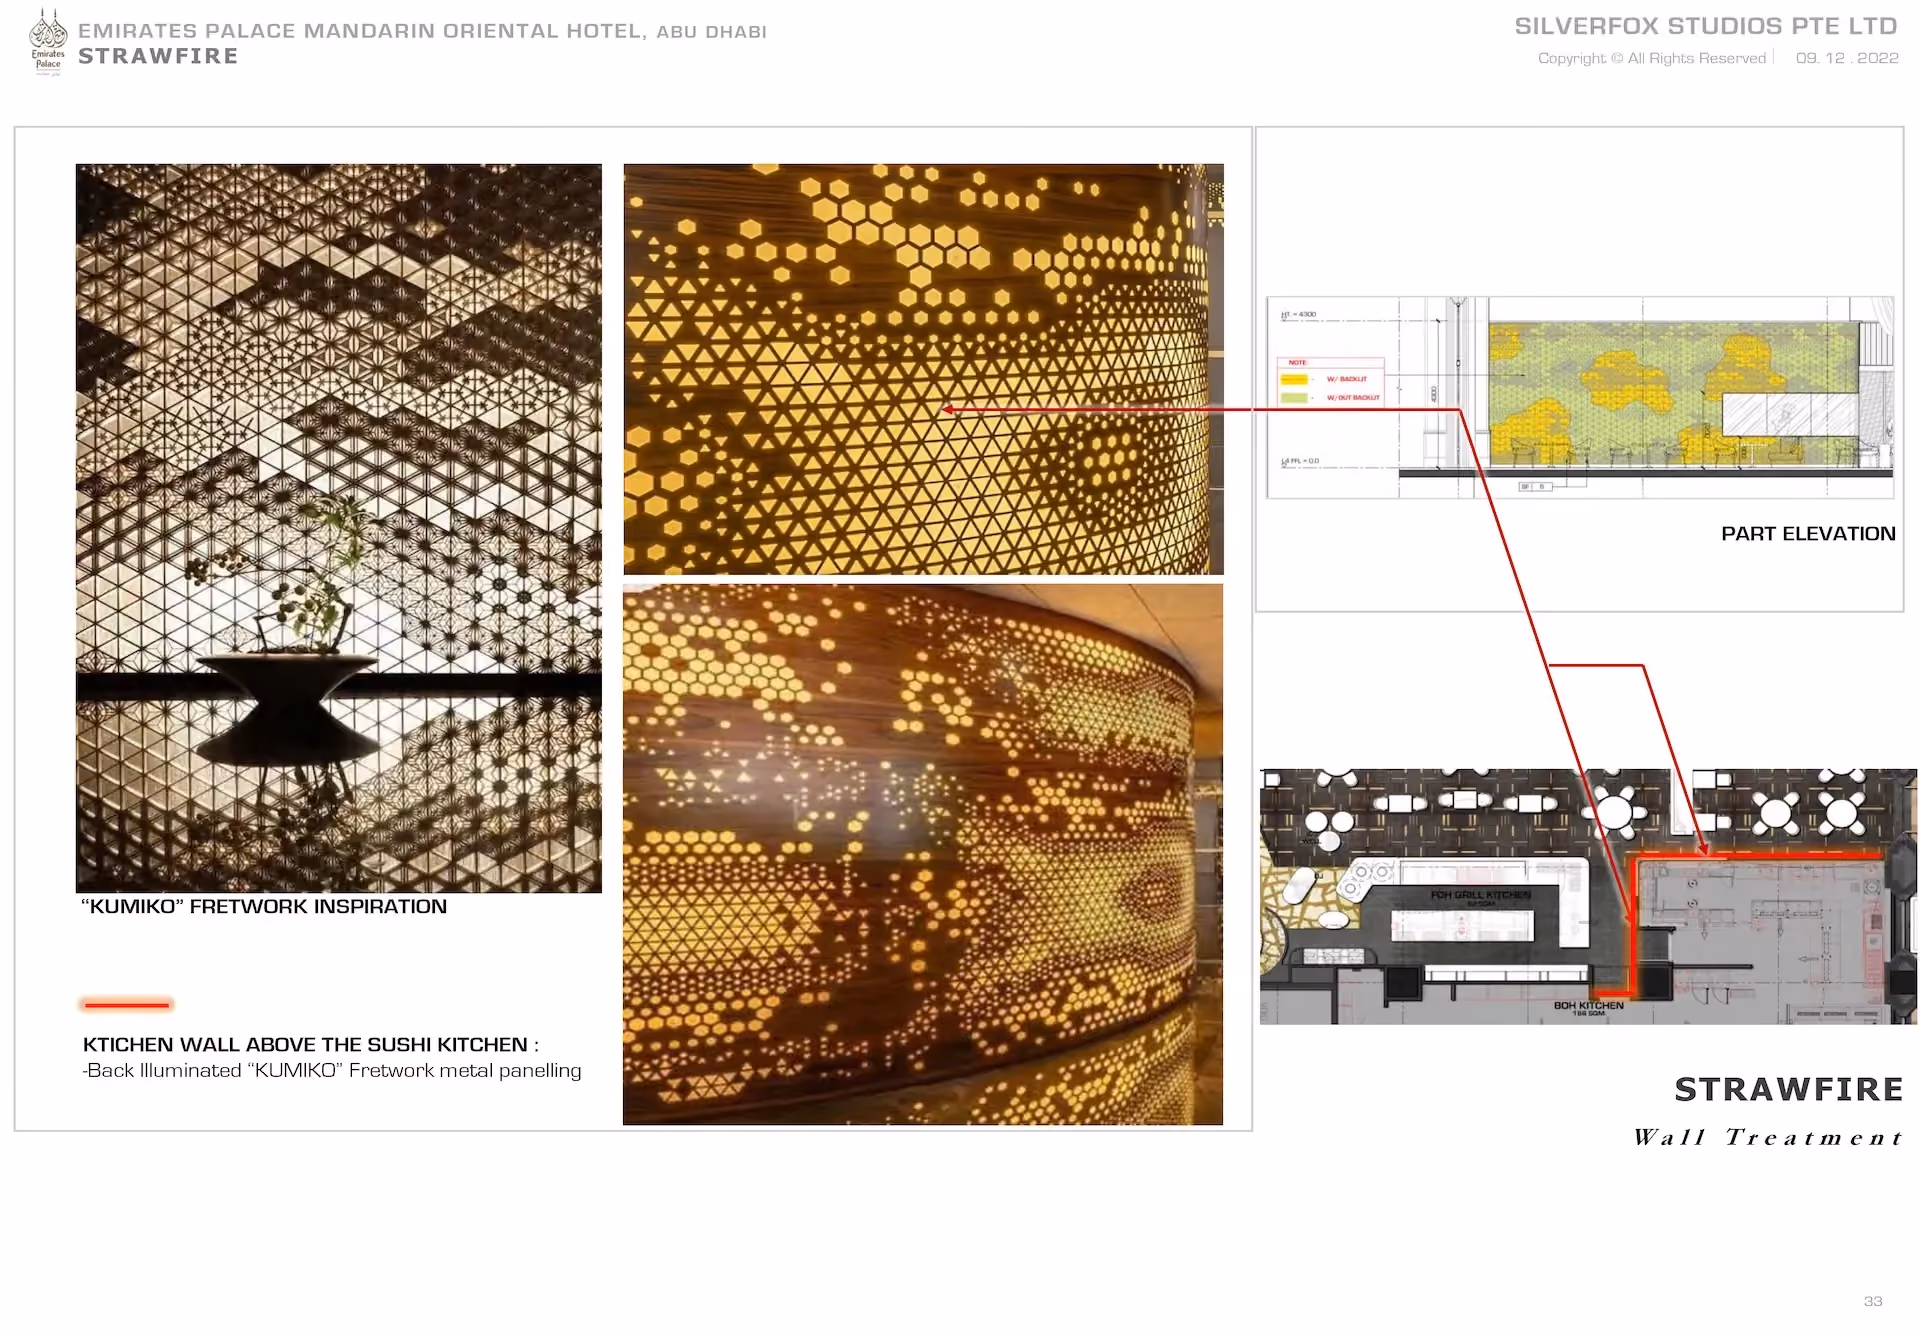The height and width of the screenshot is (1330, 1920).
Task: Click the top backlit hexagon wall photo
Action: (923, 369)
